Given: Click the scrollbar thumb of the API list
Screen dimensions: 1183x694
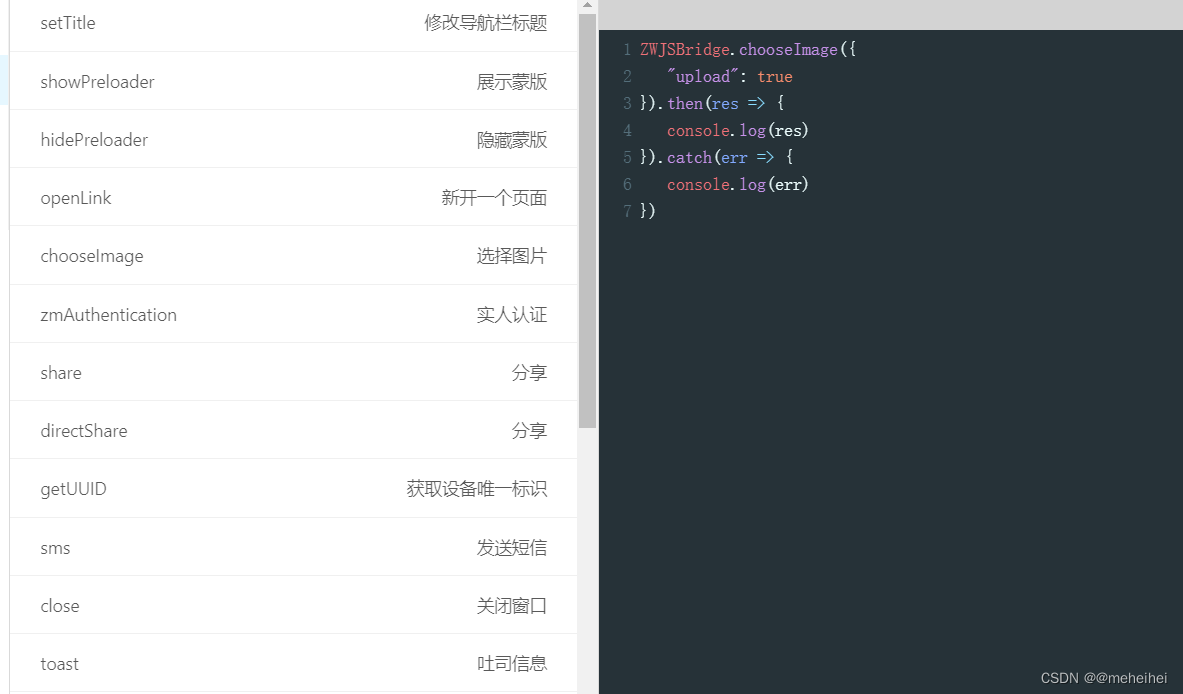Looking at the screenshot, I should (588, 220).
